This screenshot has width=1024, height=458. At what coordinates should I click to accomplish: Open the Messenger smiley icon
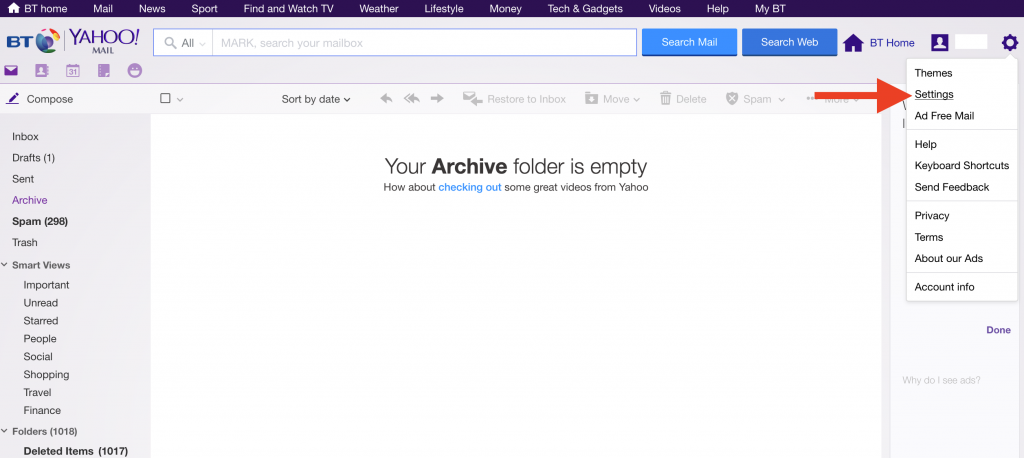(135, 71)
